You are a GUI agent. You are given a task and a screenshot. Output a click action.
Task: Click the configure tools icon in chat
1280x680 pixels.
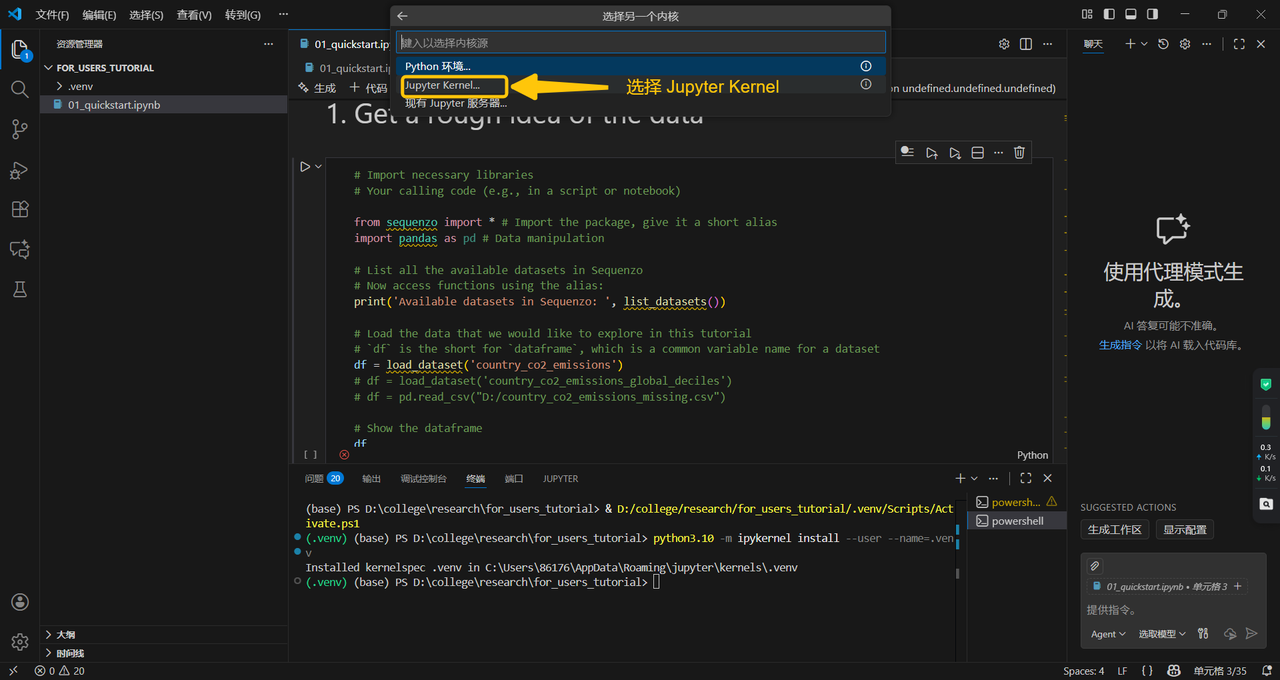(1203, 634)
